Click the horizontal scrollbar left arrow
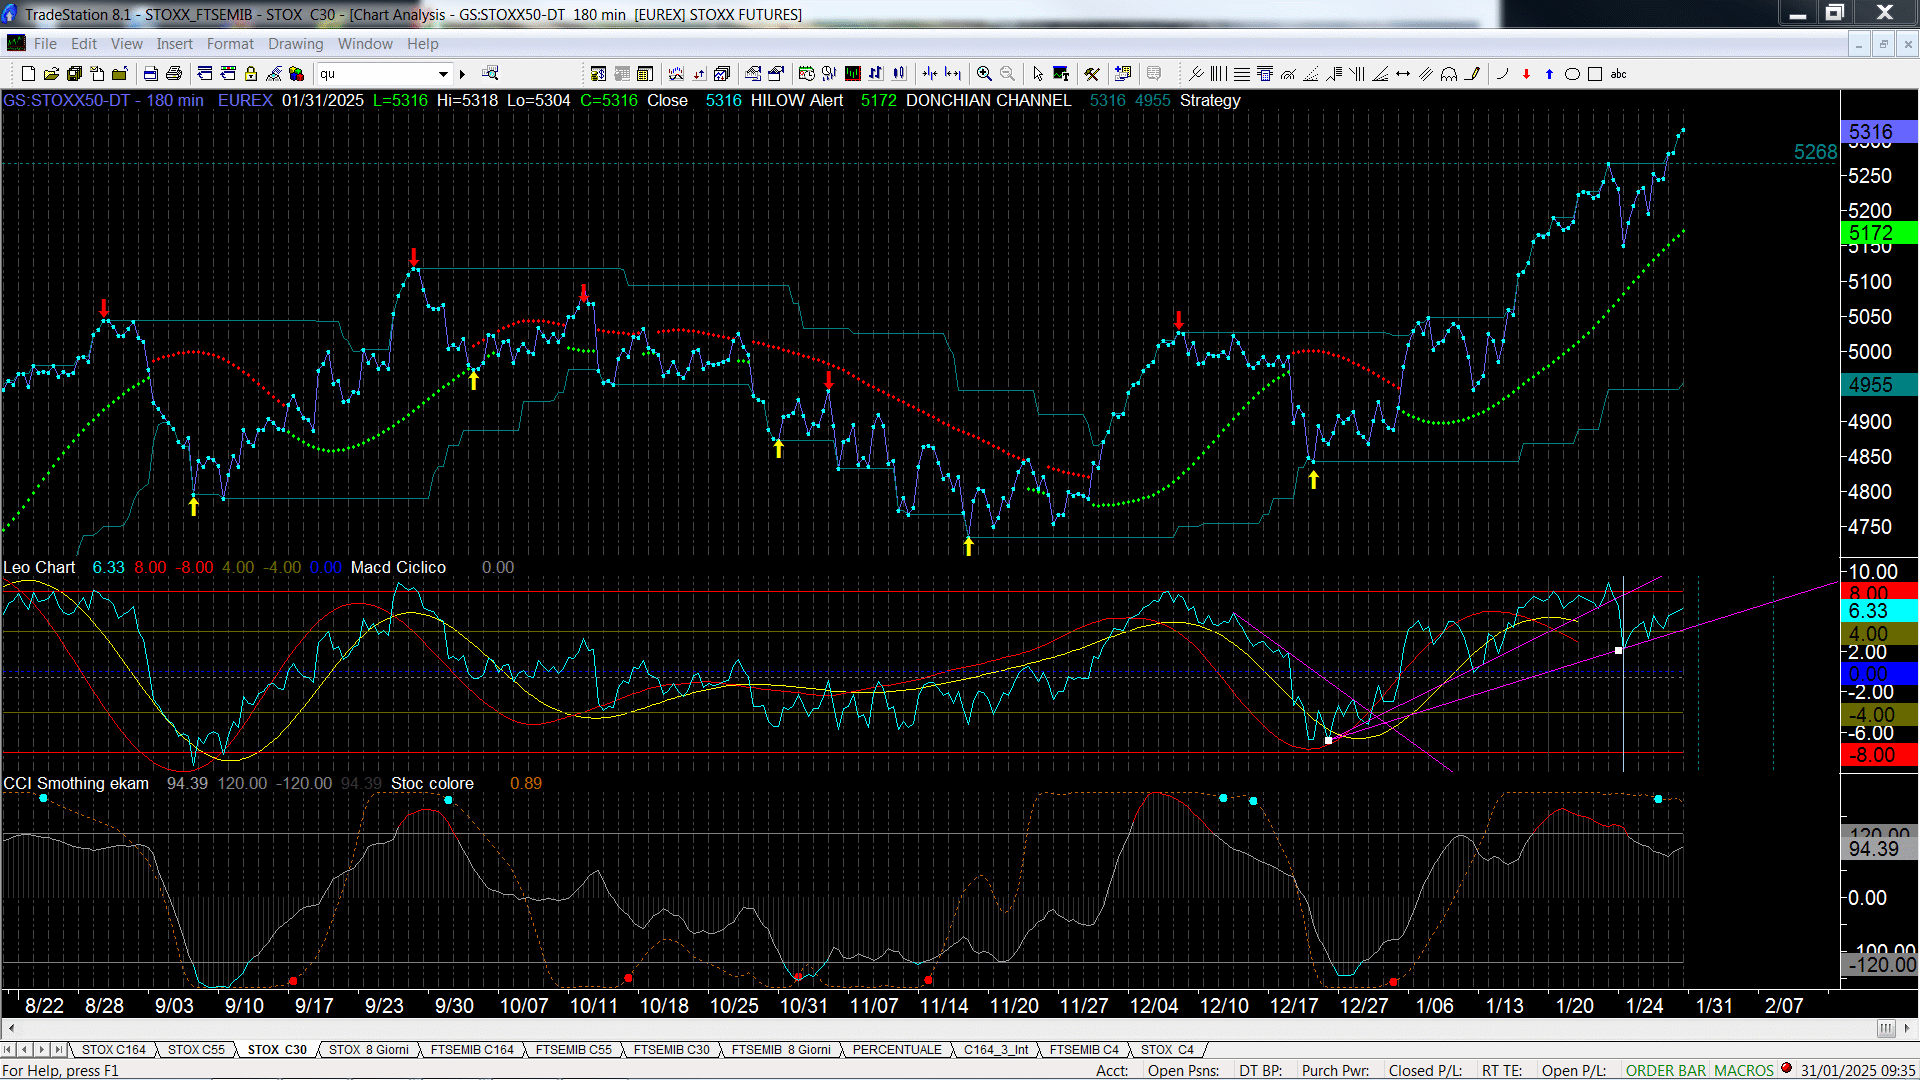The width and height of the screenshot is (1920, 1080). (11, 1029)
